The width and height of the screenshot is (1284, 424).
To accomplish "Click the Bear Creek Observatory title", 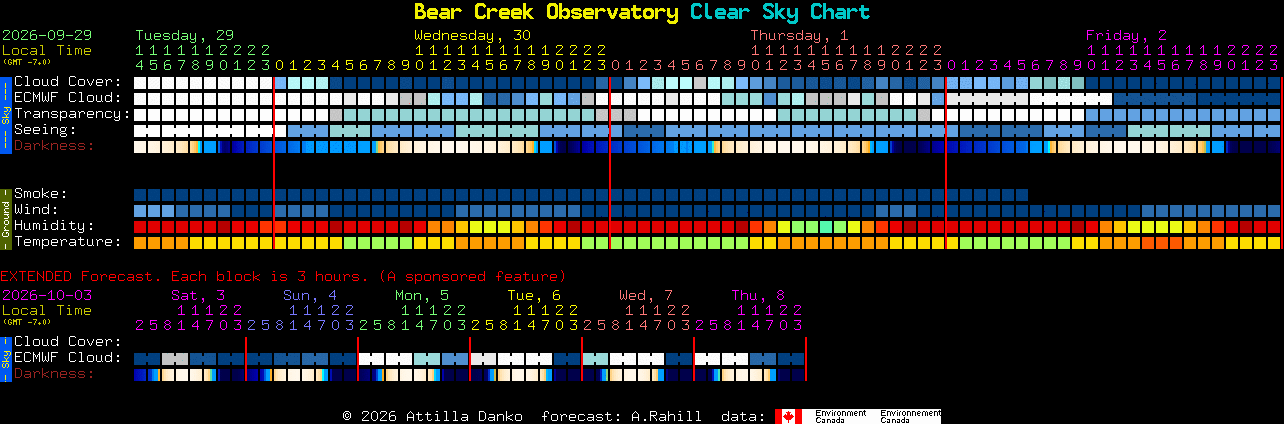I will point(546,12).
